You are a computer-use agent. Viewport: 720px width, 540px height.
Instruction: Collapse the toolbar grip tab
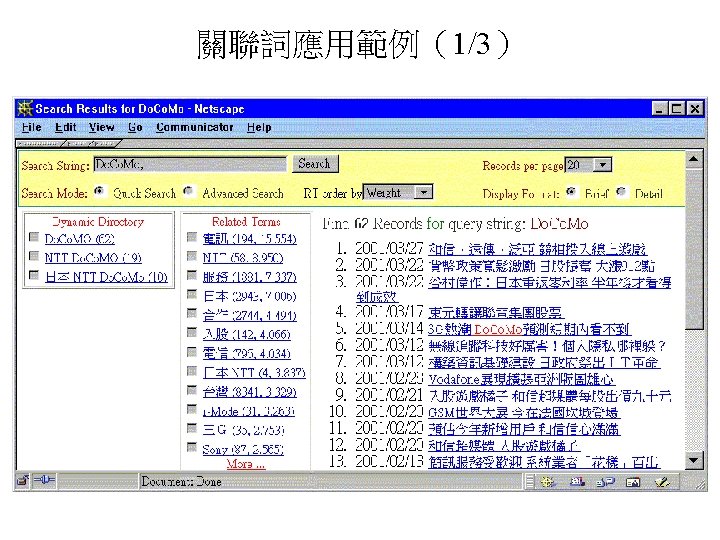tap(39, 143)
